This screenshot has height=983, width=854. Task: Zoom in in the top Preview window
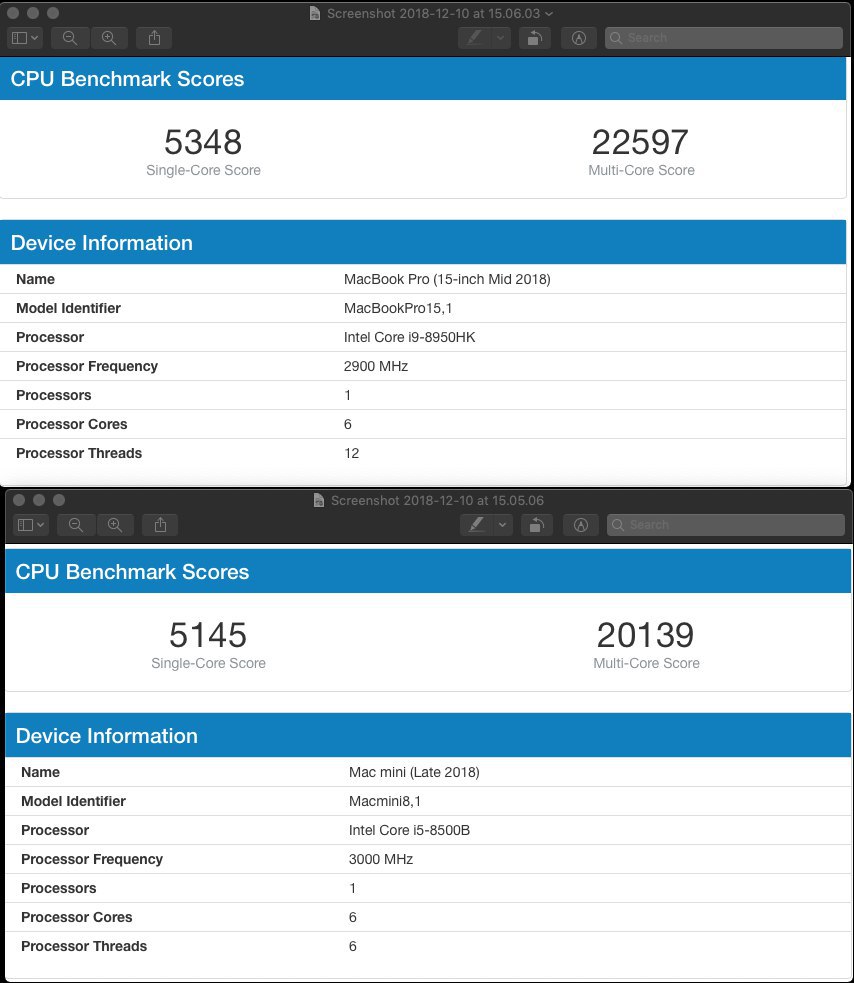click(x=109, y=38)
